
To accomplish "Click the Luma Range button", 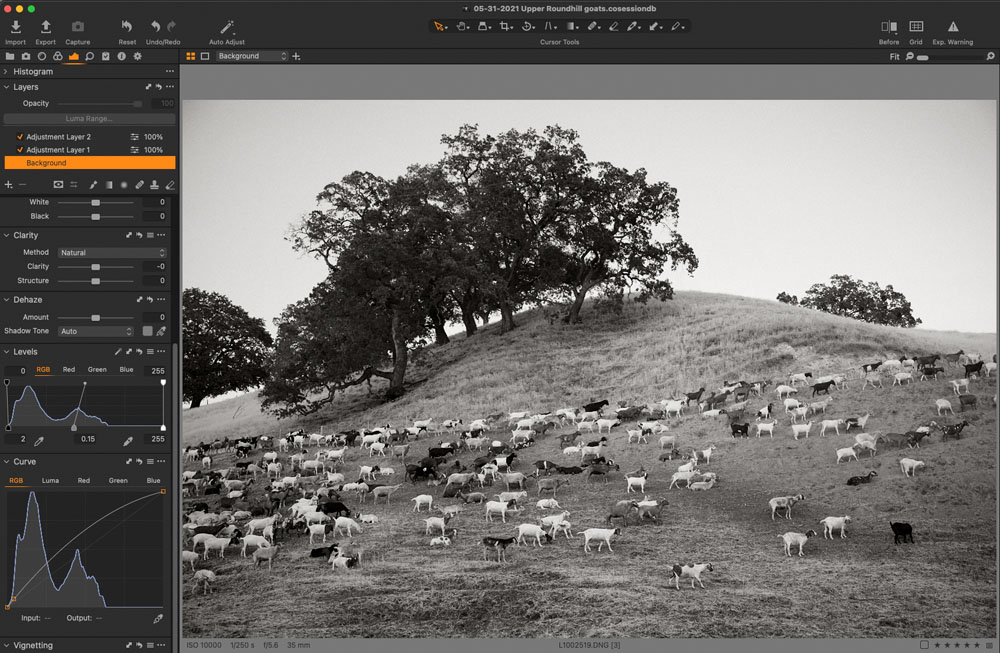I will click(89, 119).
